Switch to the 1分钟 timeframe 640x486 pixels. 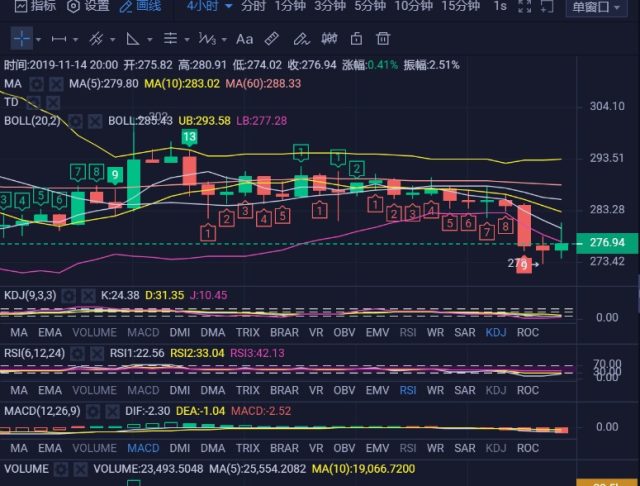pyautogui.click(x=290, y=6)
